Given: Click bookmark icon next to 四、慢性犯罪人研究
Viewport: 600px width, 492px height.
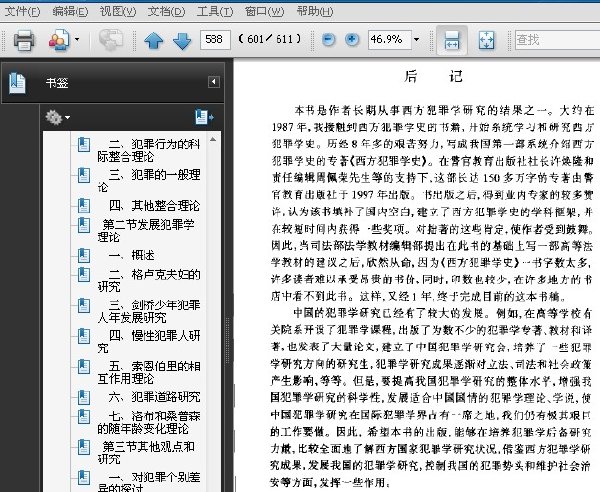Looking at the screenshot, I should pos(84,336).
